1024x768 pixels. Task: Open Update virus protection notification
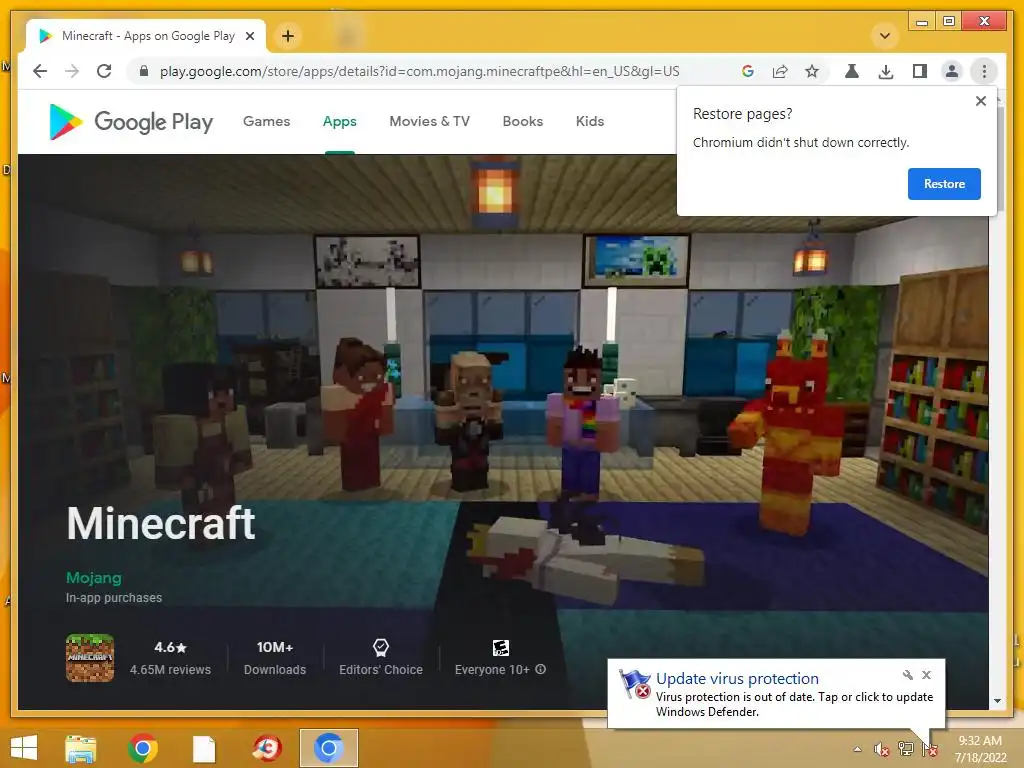[776, 694]
